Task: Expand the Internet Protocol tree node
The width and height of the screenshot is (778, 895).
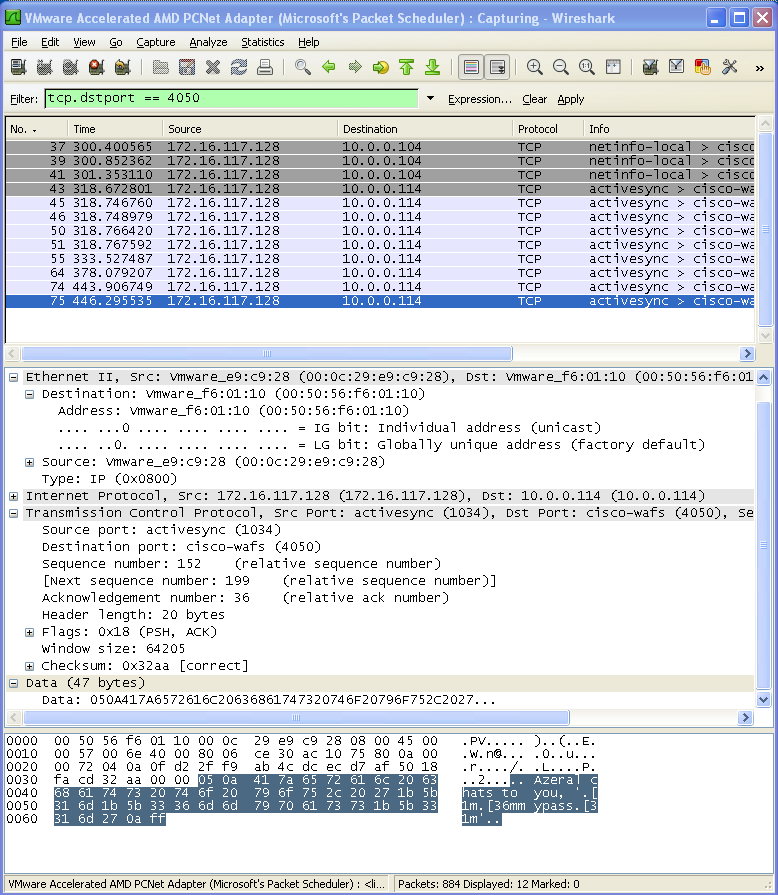Action: [x=14, y=496]
